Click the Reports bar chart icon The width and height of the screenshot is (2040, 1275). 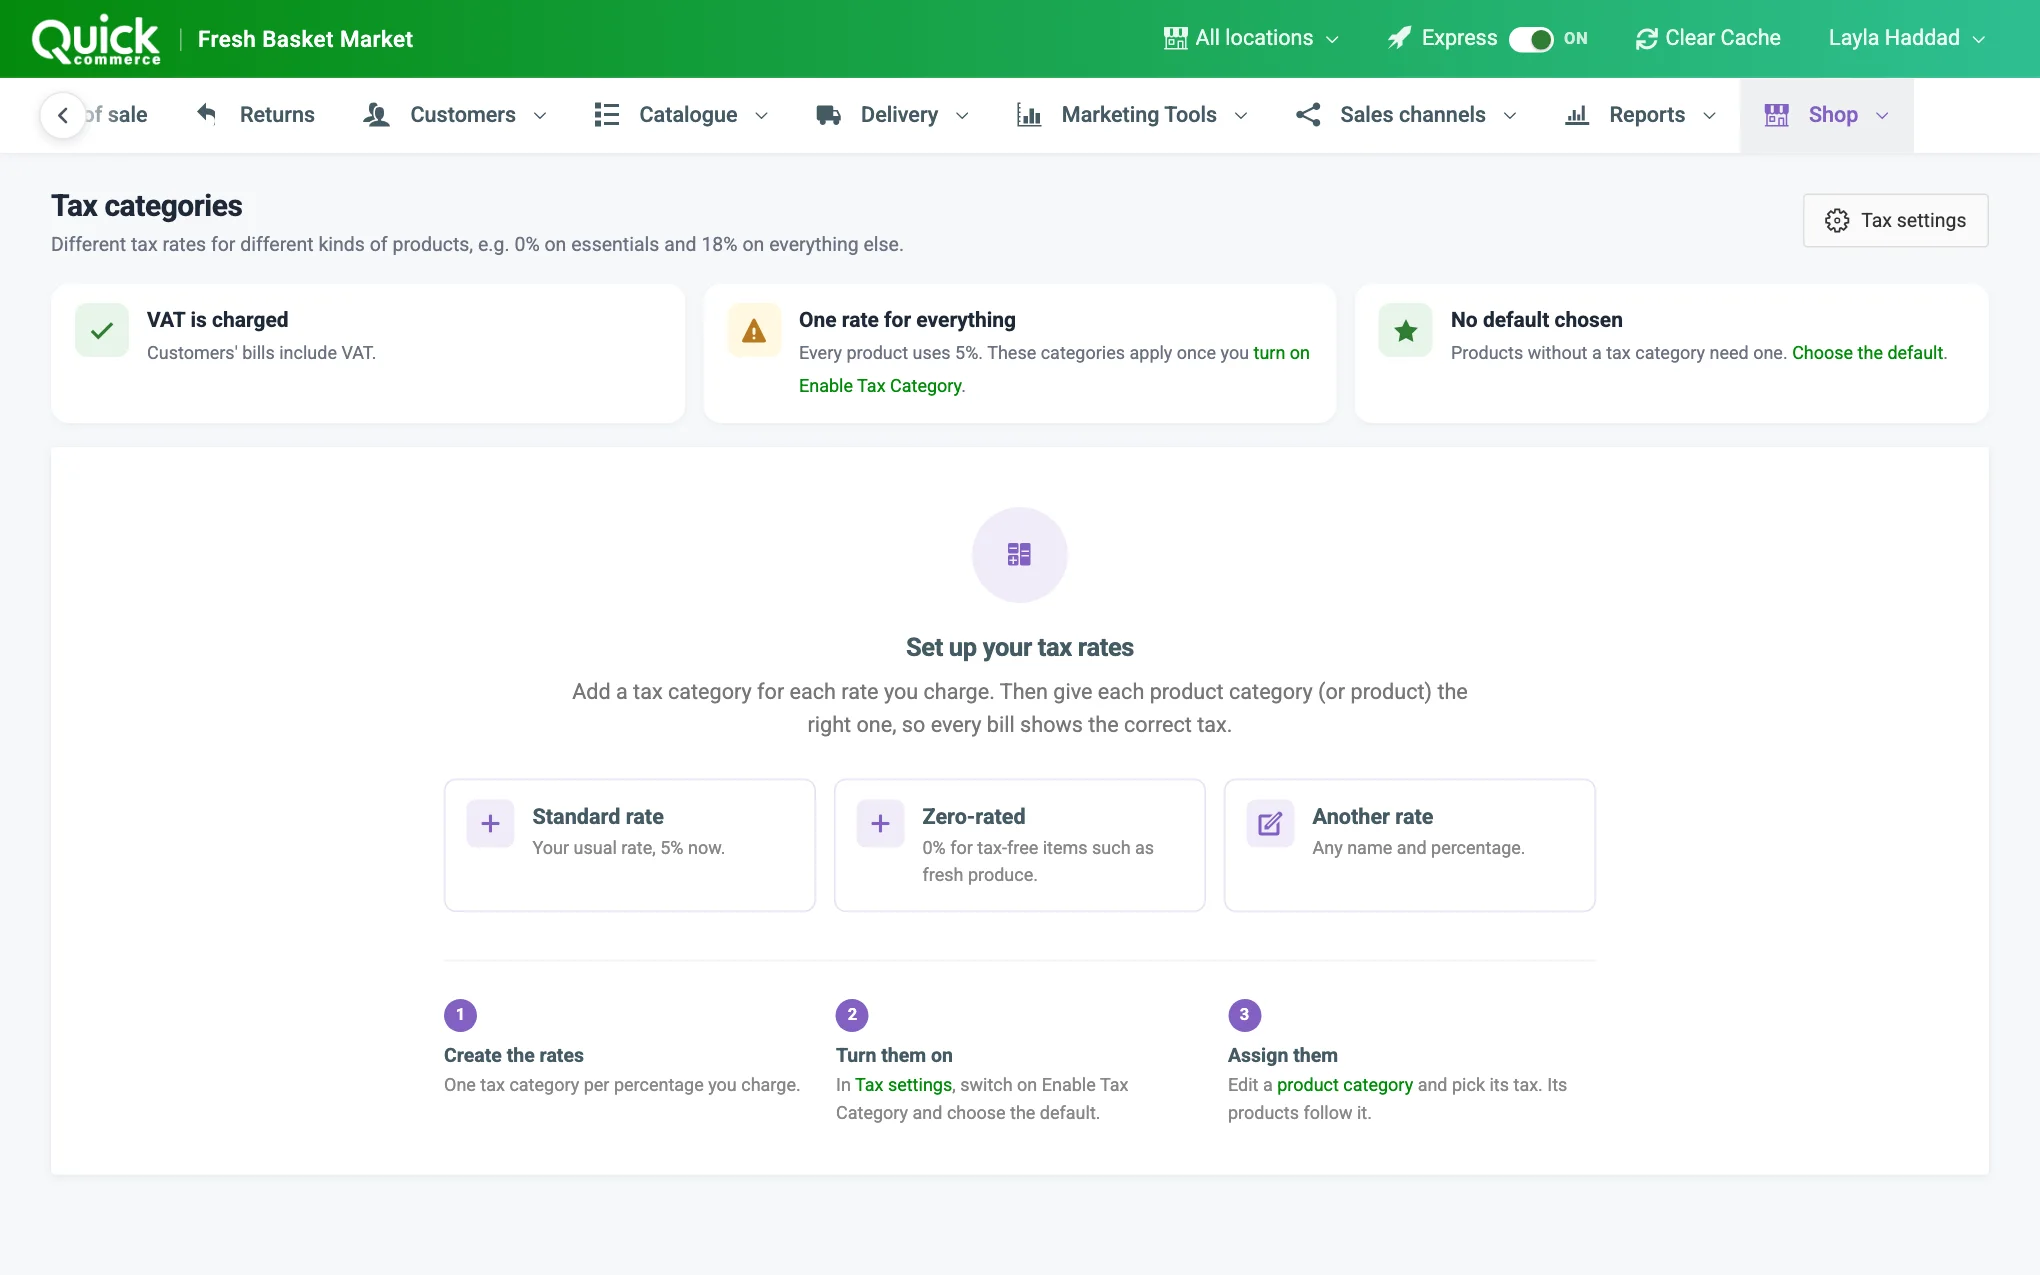(x=1577, y=115)
